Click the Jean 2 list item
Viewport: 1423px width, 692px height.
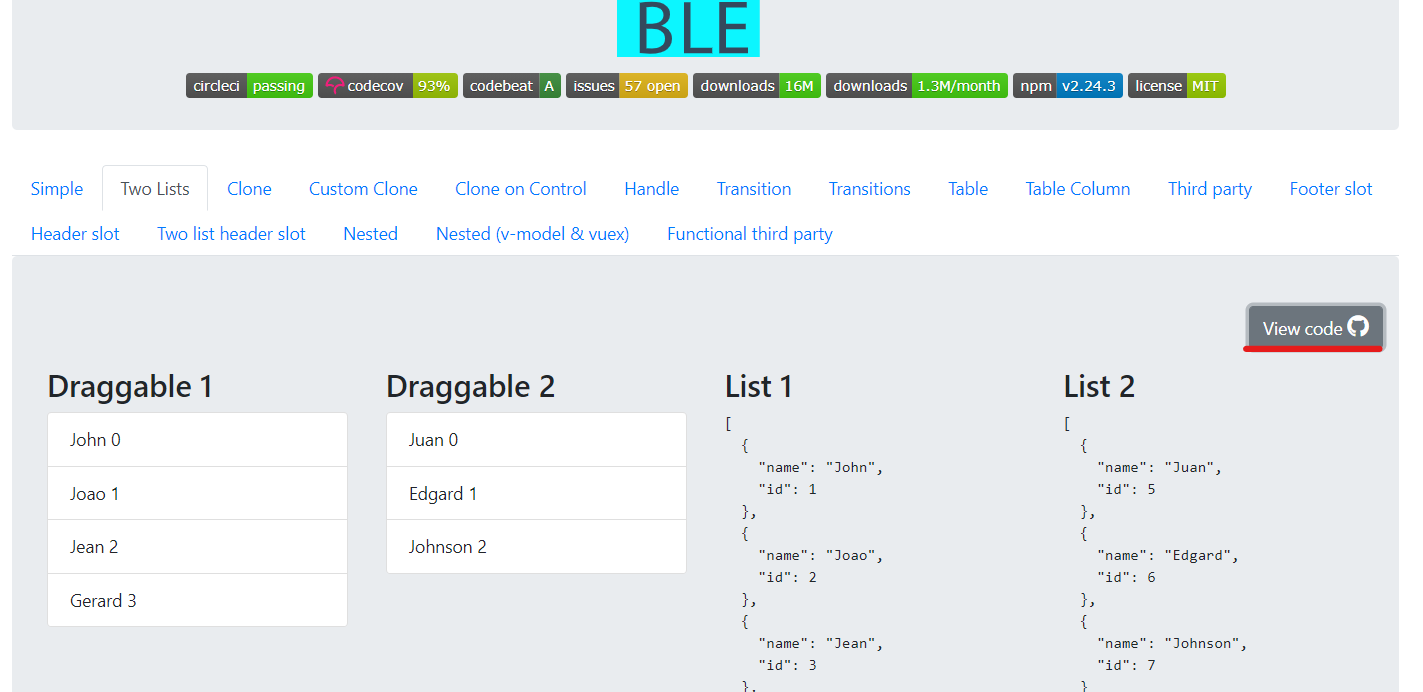click(197, 547)
